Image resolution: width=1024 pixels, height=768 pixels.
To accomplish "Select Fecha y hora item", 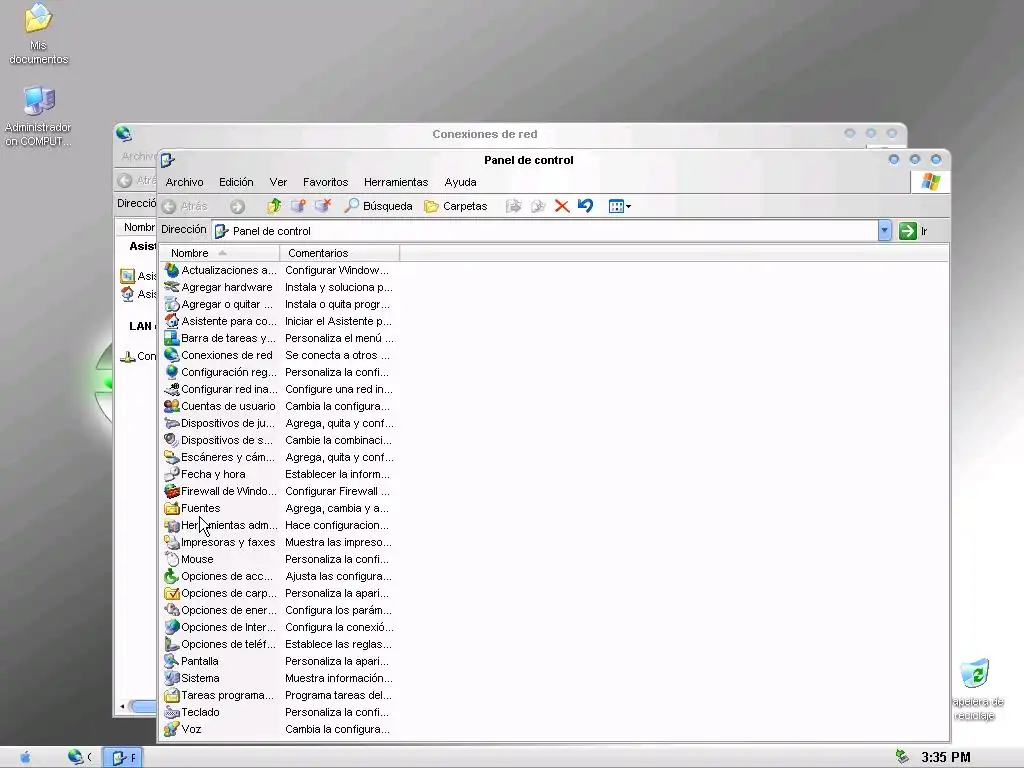I will click(x=205, y=473).
